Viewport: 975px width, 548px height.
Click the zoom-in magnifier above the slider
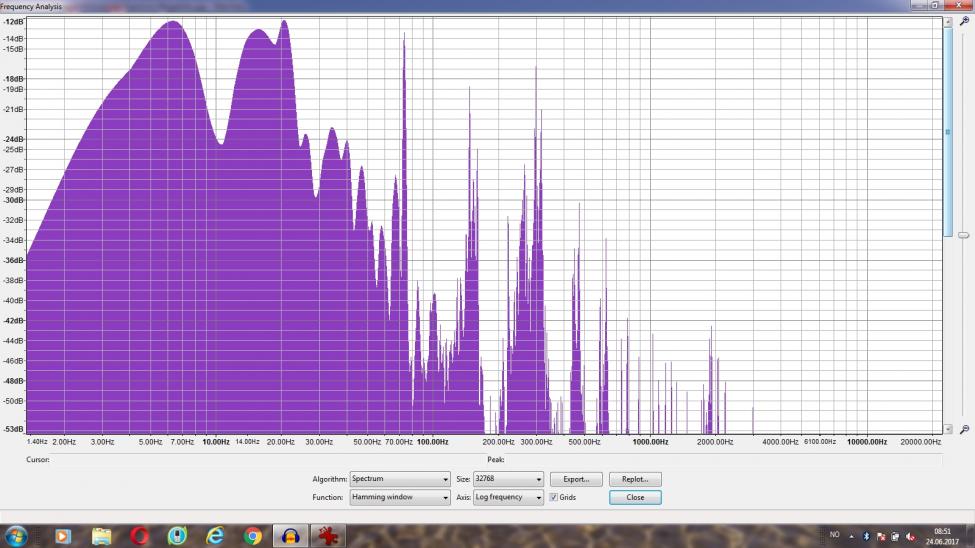pos(963,21)
